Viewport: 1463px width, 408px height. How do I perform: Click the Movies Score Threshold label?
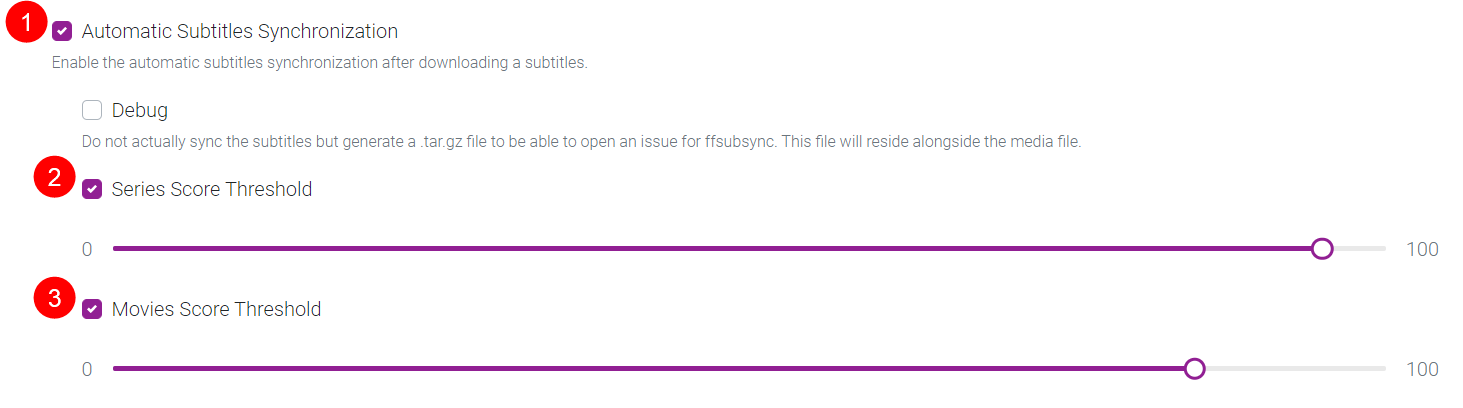(216, 309)
